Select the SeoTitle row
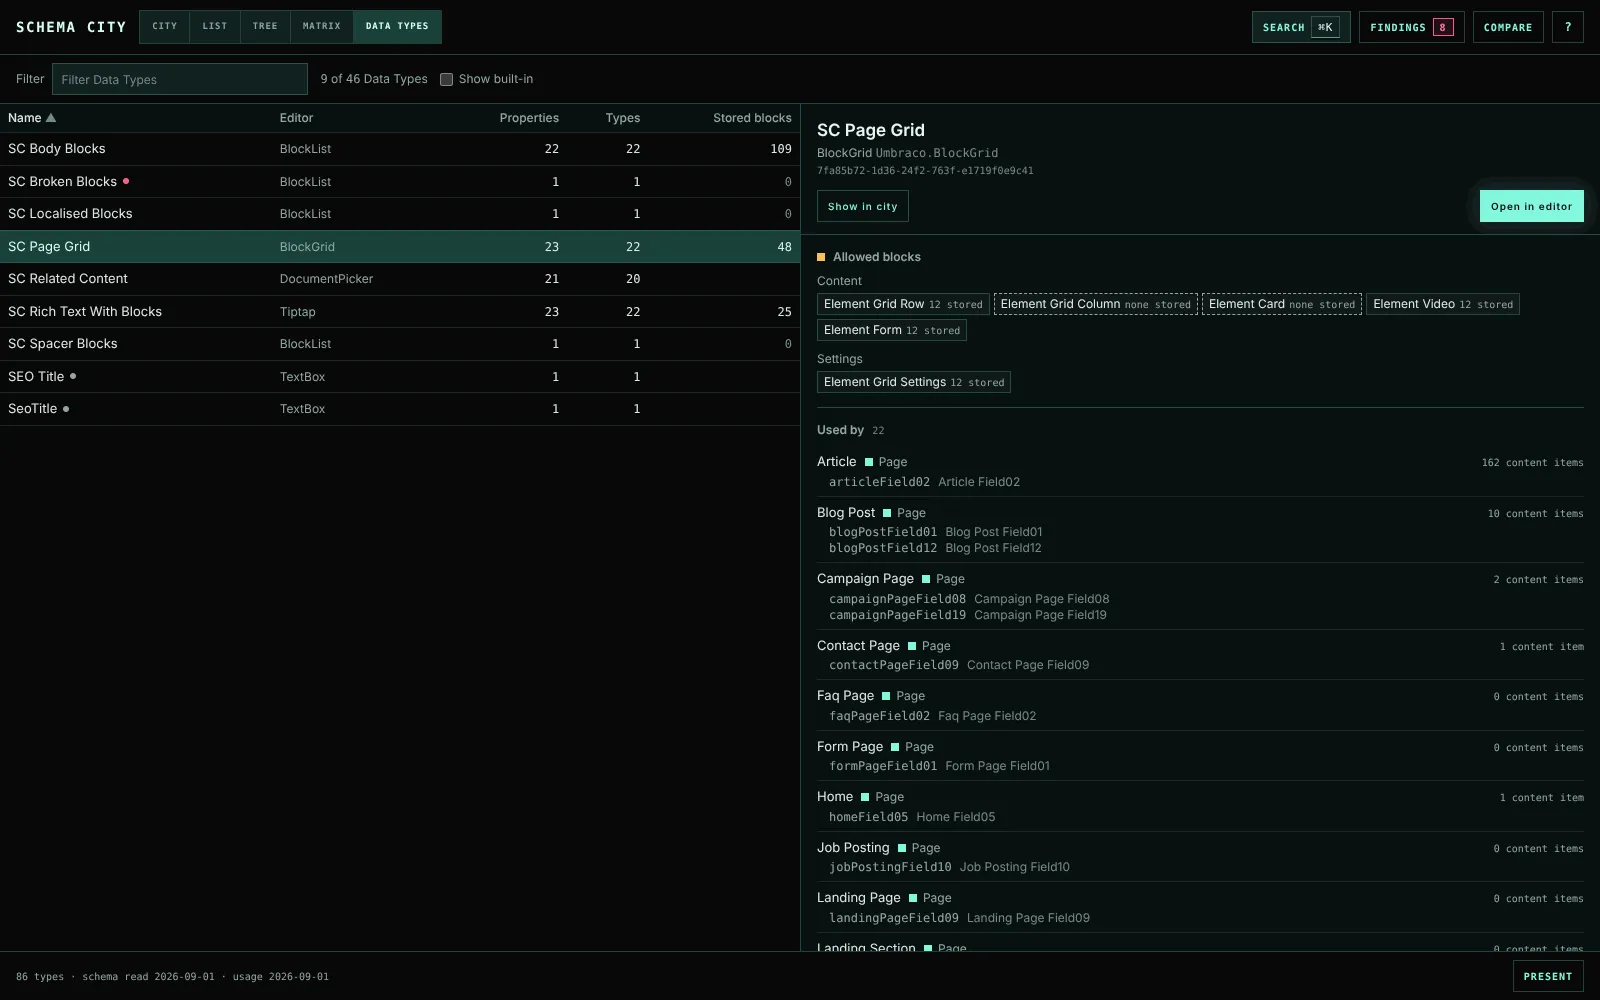Screen dimensions: 1600x1000 pyautogui.click(x=400, y=409)
